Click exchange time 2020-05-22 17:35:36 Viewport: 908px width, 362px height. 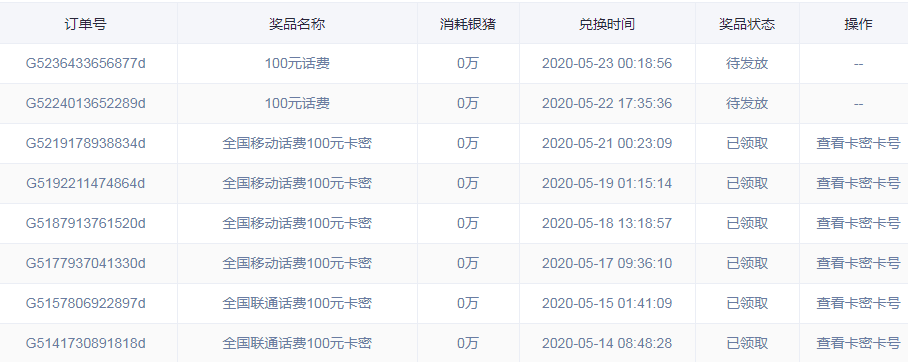607,103
